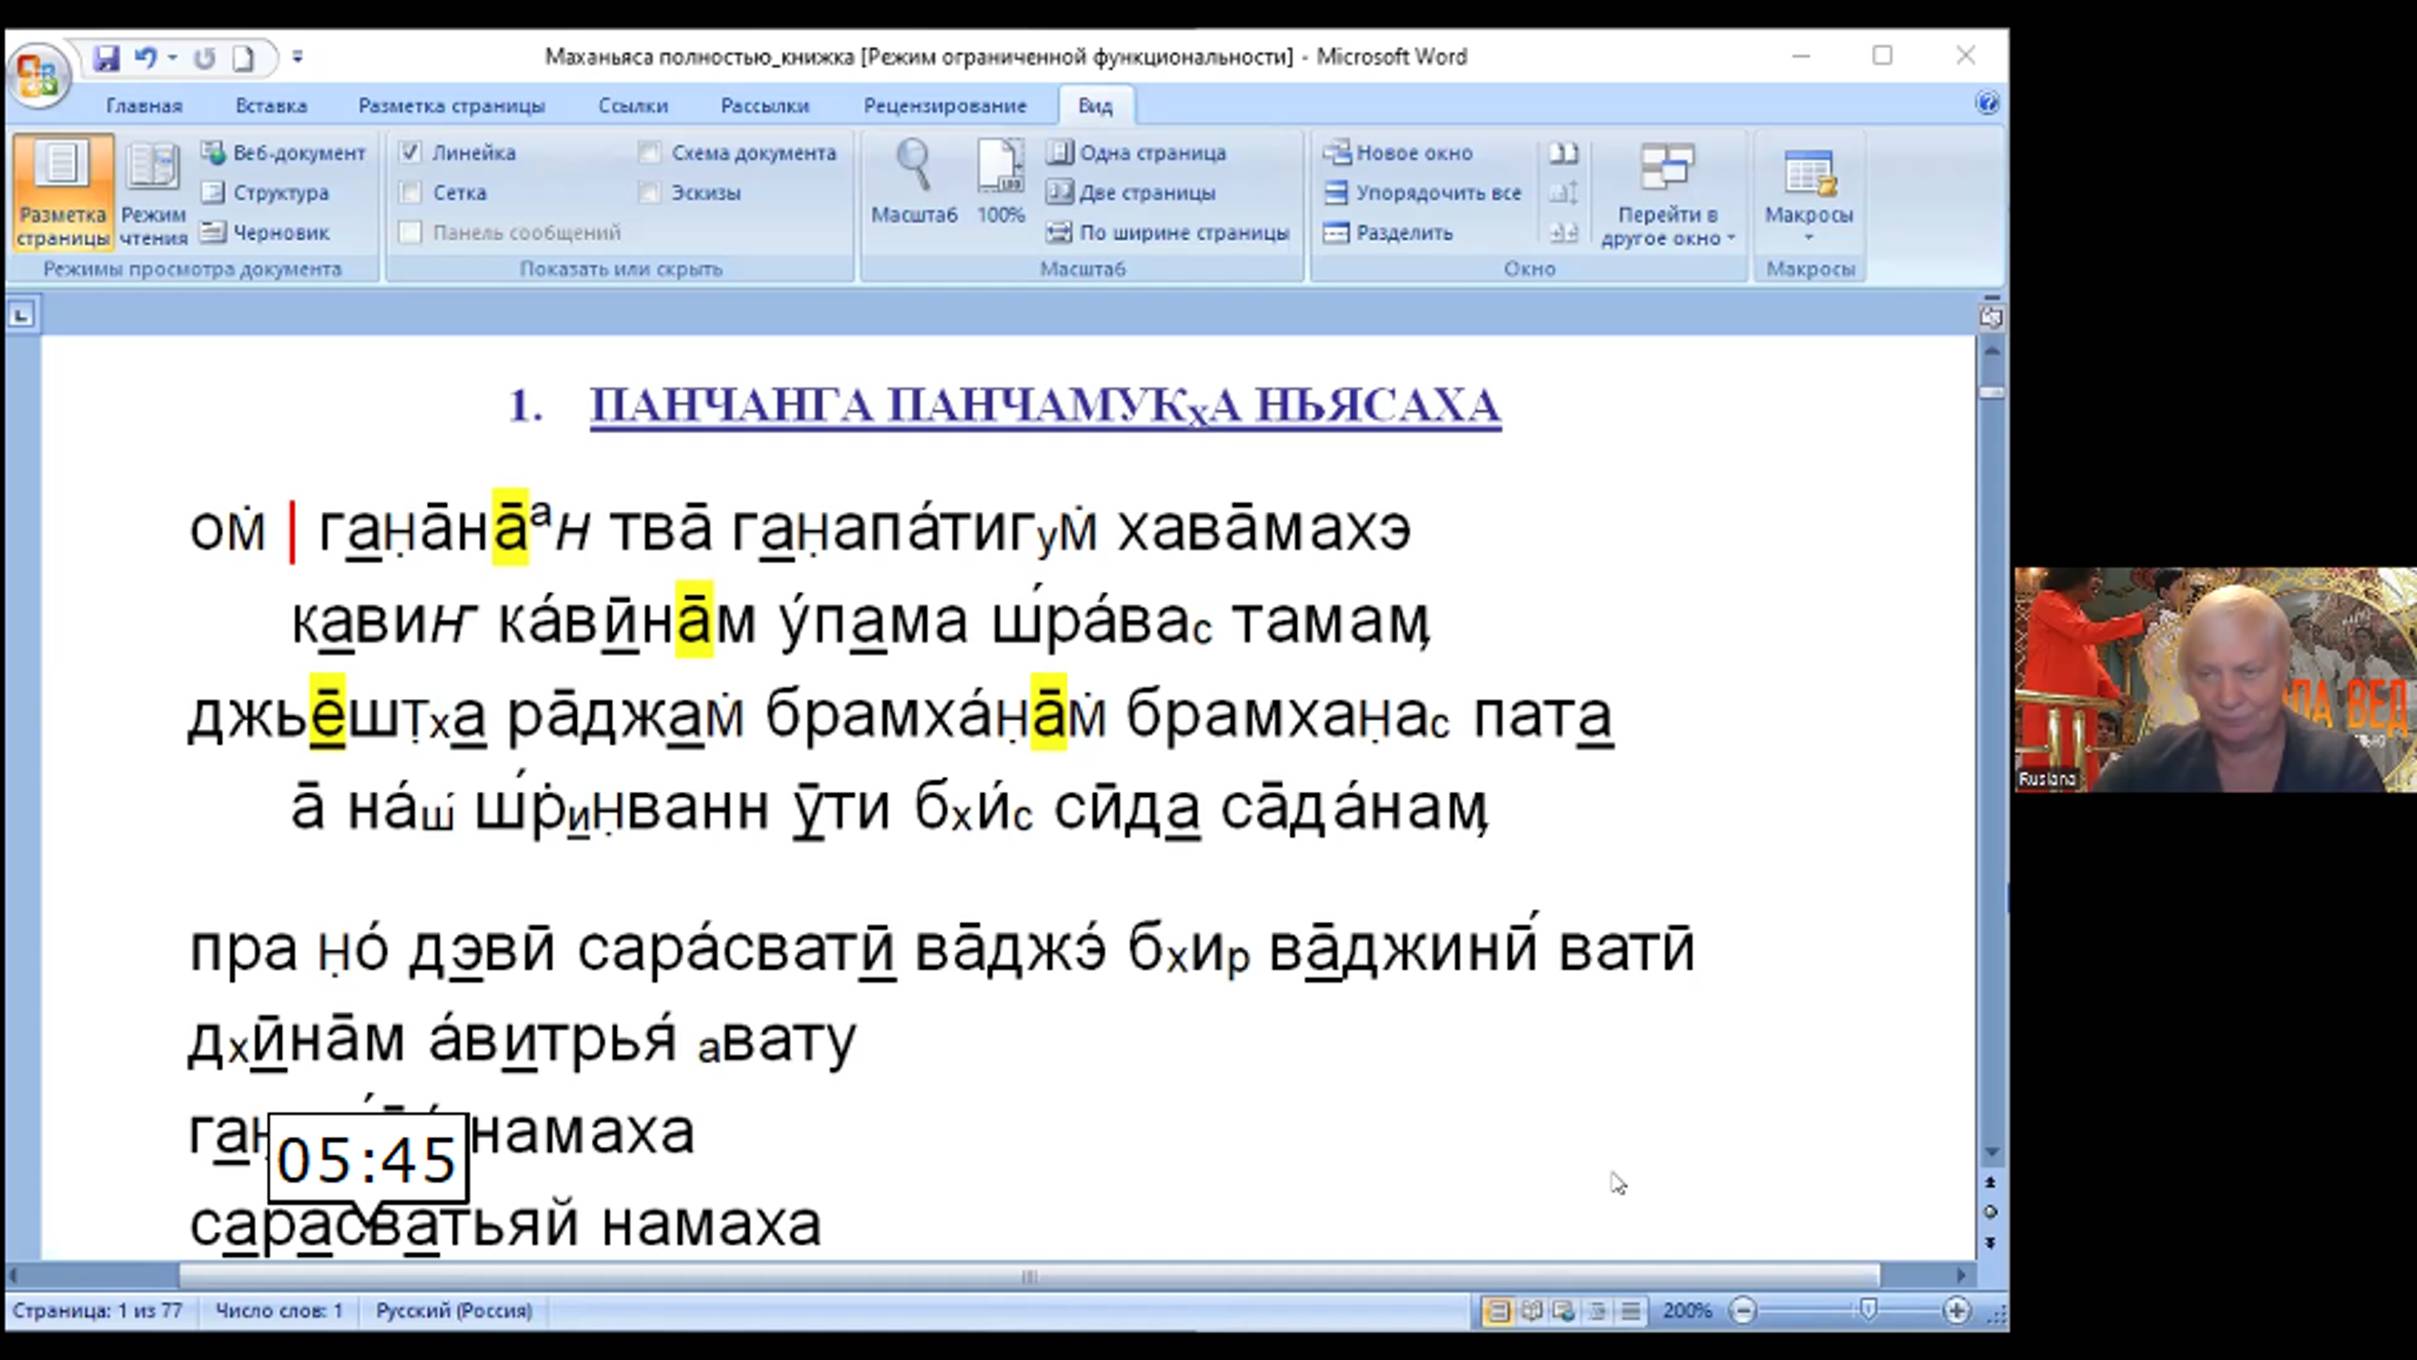Enable Схема документа checkbox

tap(649, 153)
